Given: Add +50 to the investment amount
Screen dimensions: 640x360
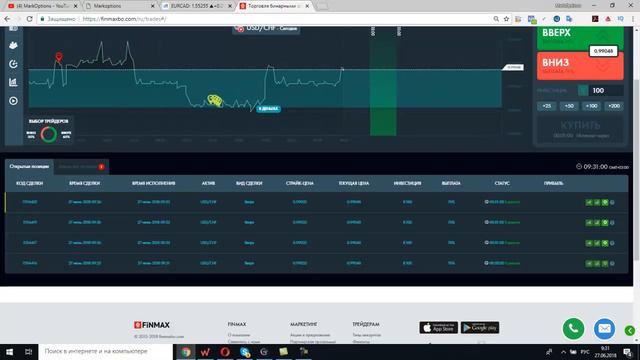Looking at the screenshot, I should (569, 106).
